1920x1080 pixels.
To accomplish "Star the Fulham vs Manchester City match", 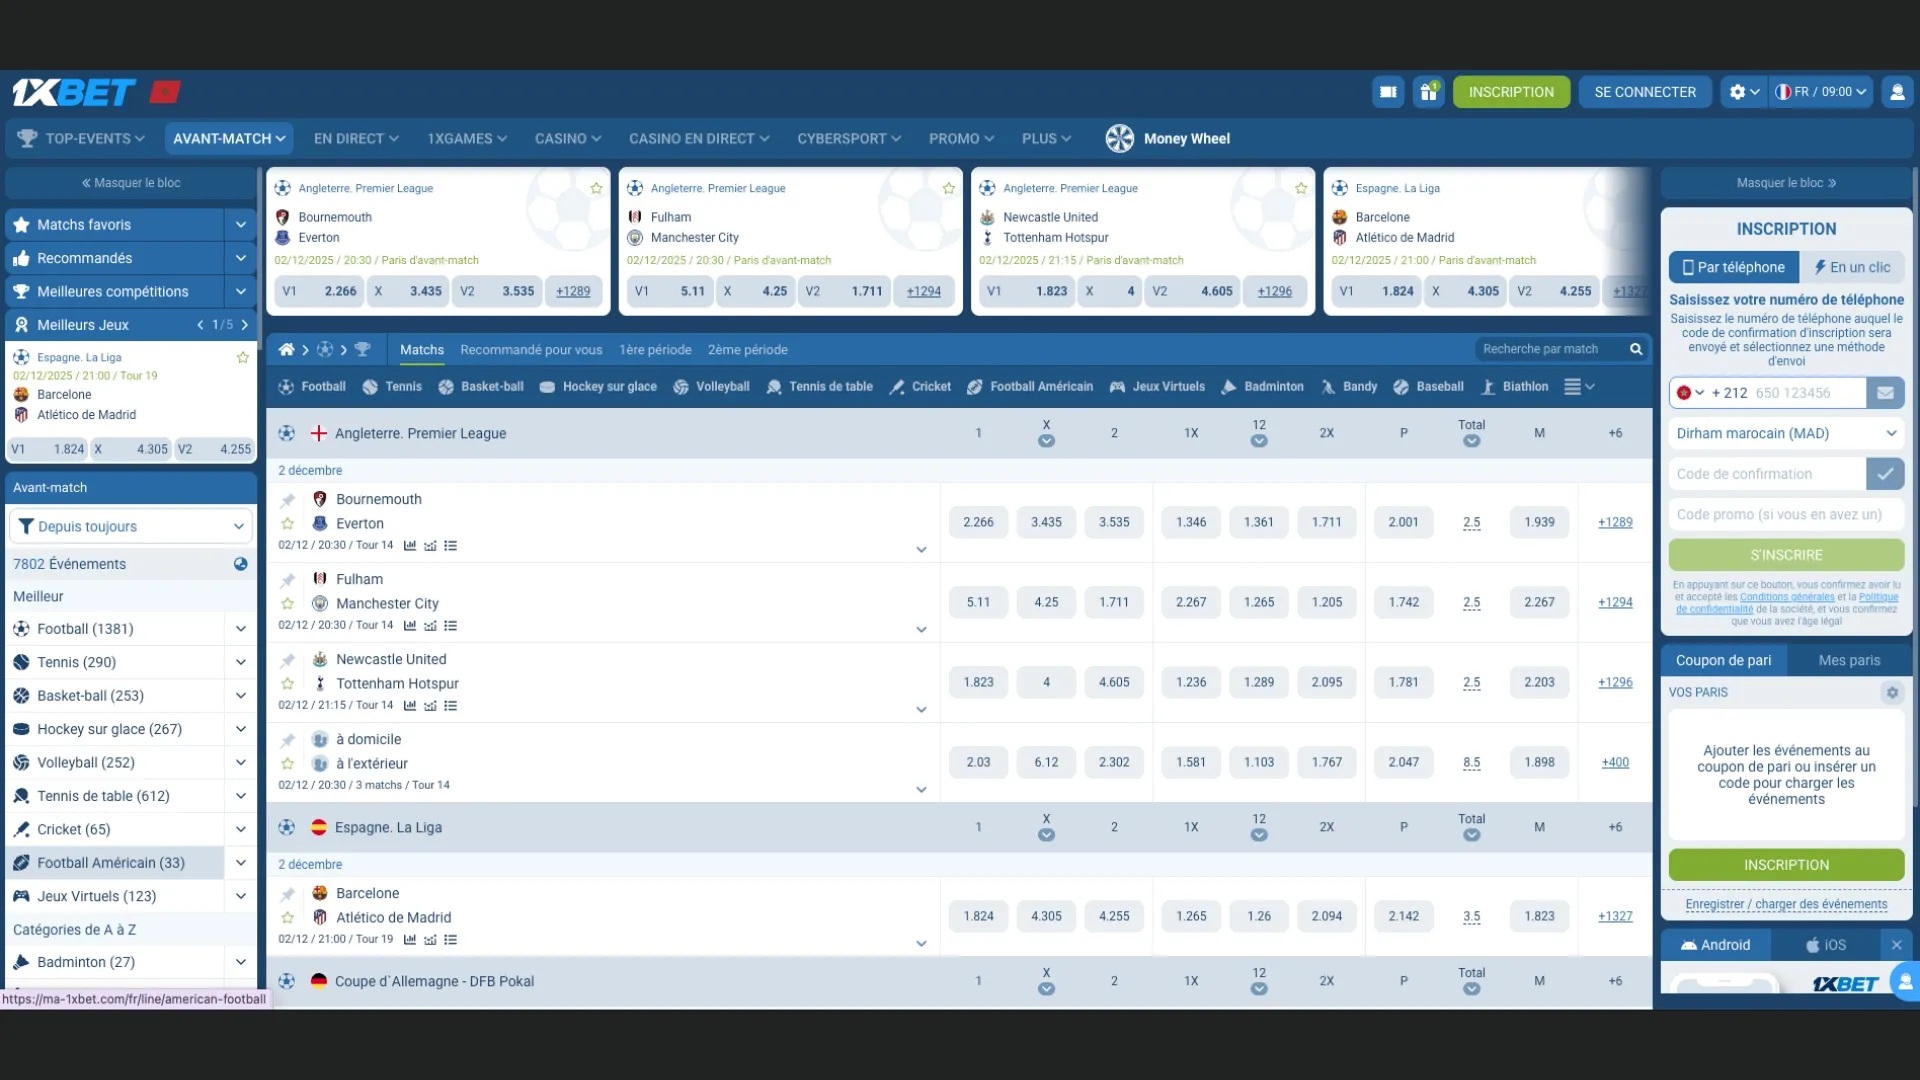I will point(289,601).
